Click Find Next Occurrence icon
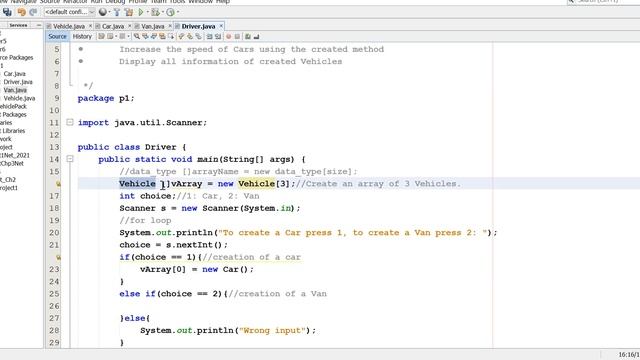The image size is (640, 360). pyautogui.click(x=154, y=36)
